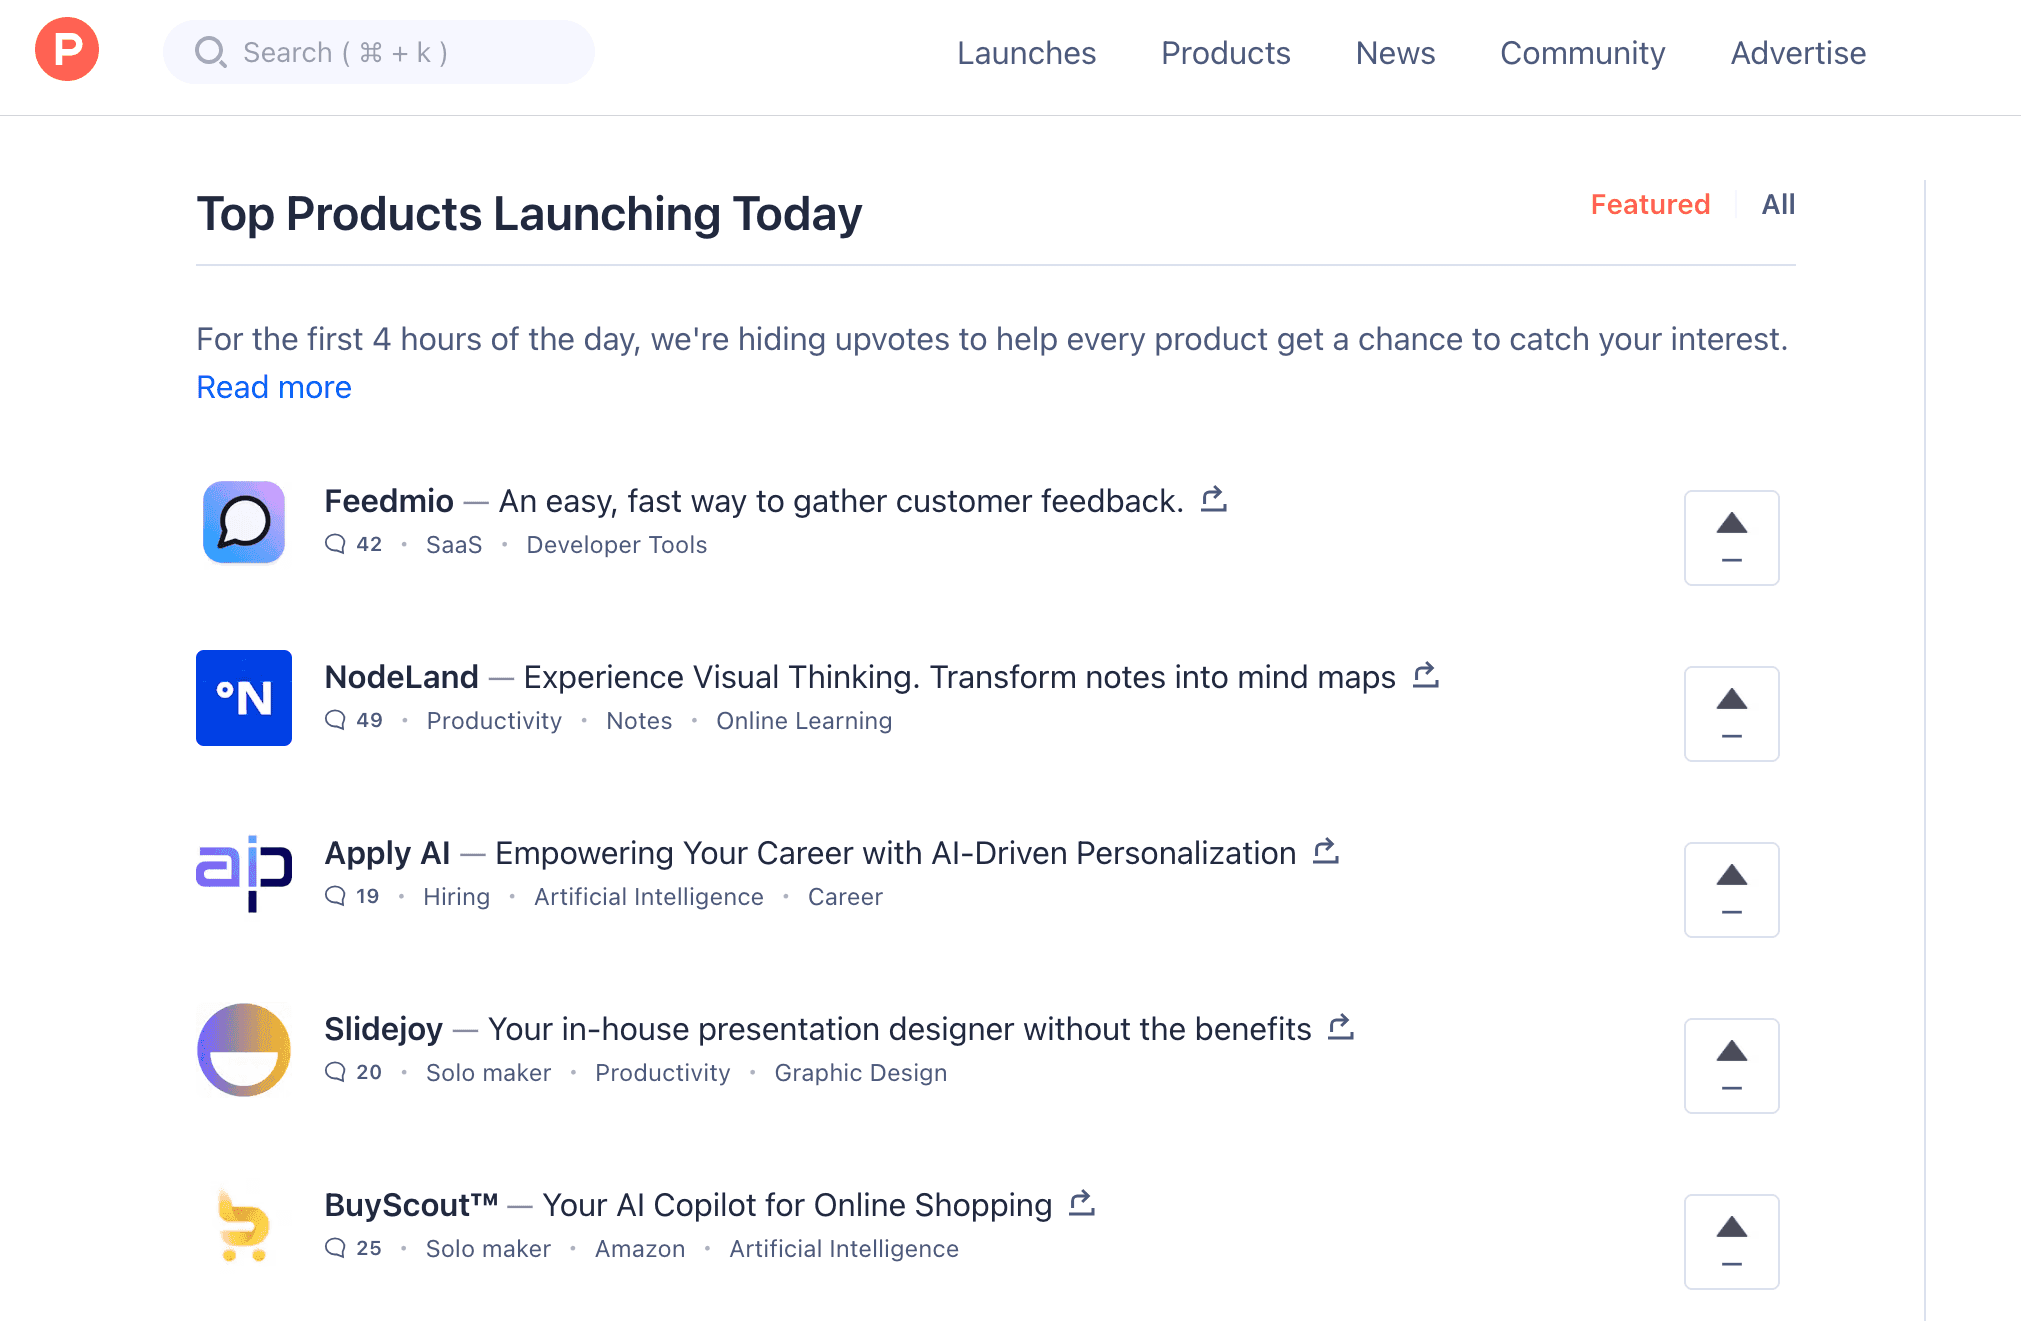The height and width of the screenshot is (1321, 2021).
Task: Select the Career topic tag
Action: coord(845,897)
